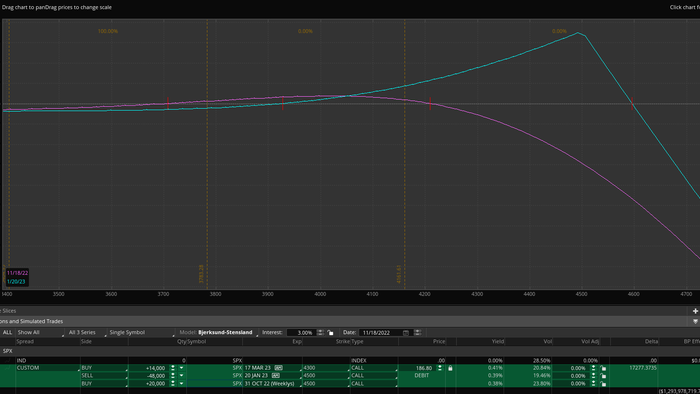The image size is (700, 394).
Task: Click the price stepper next to 186.80
Action: point(440,368)
